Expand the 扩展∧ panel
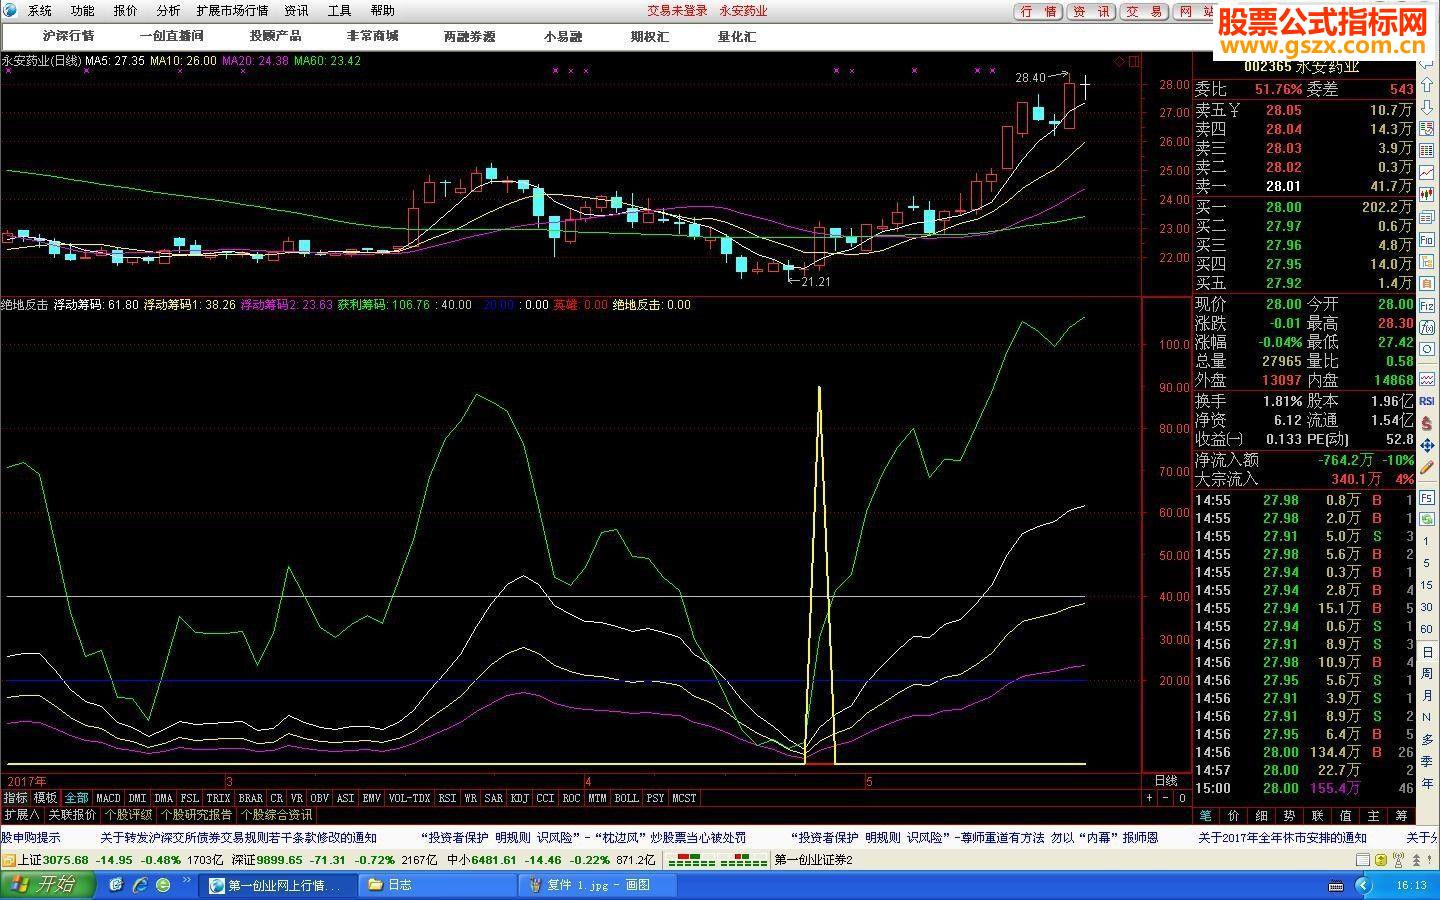This screenshot has height=900, width=1440. pyautogui.click(x=21, y=815)
